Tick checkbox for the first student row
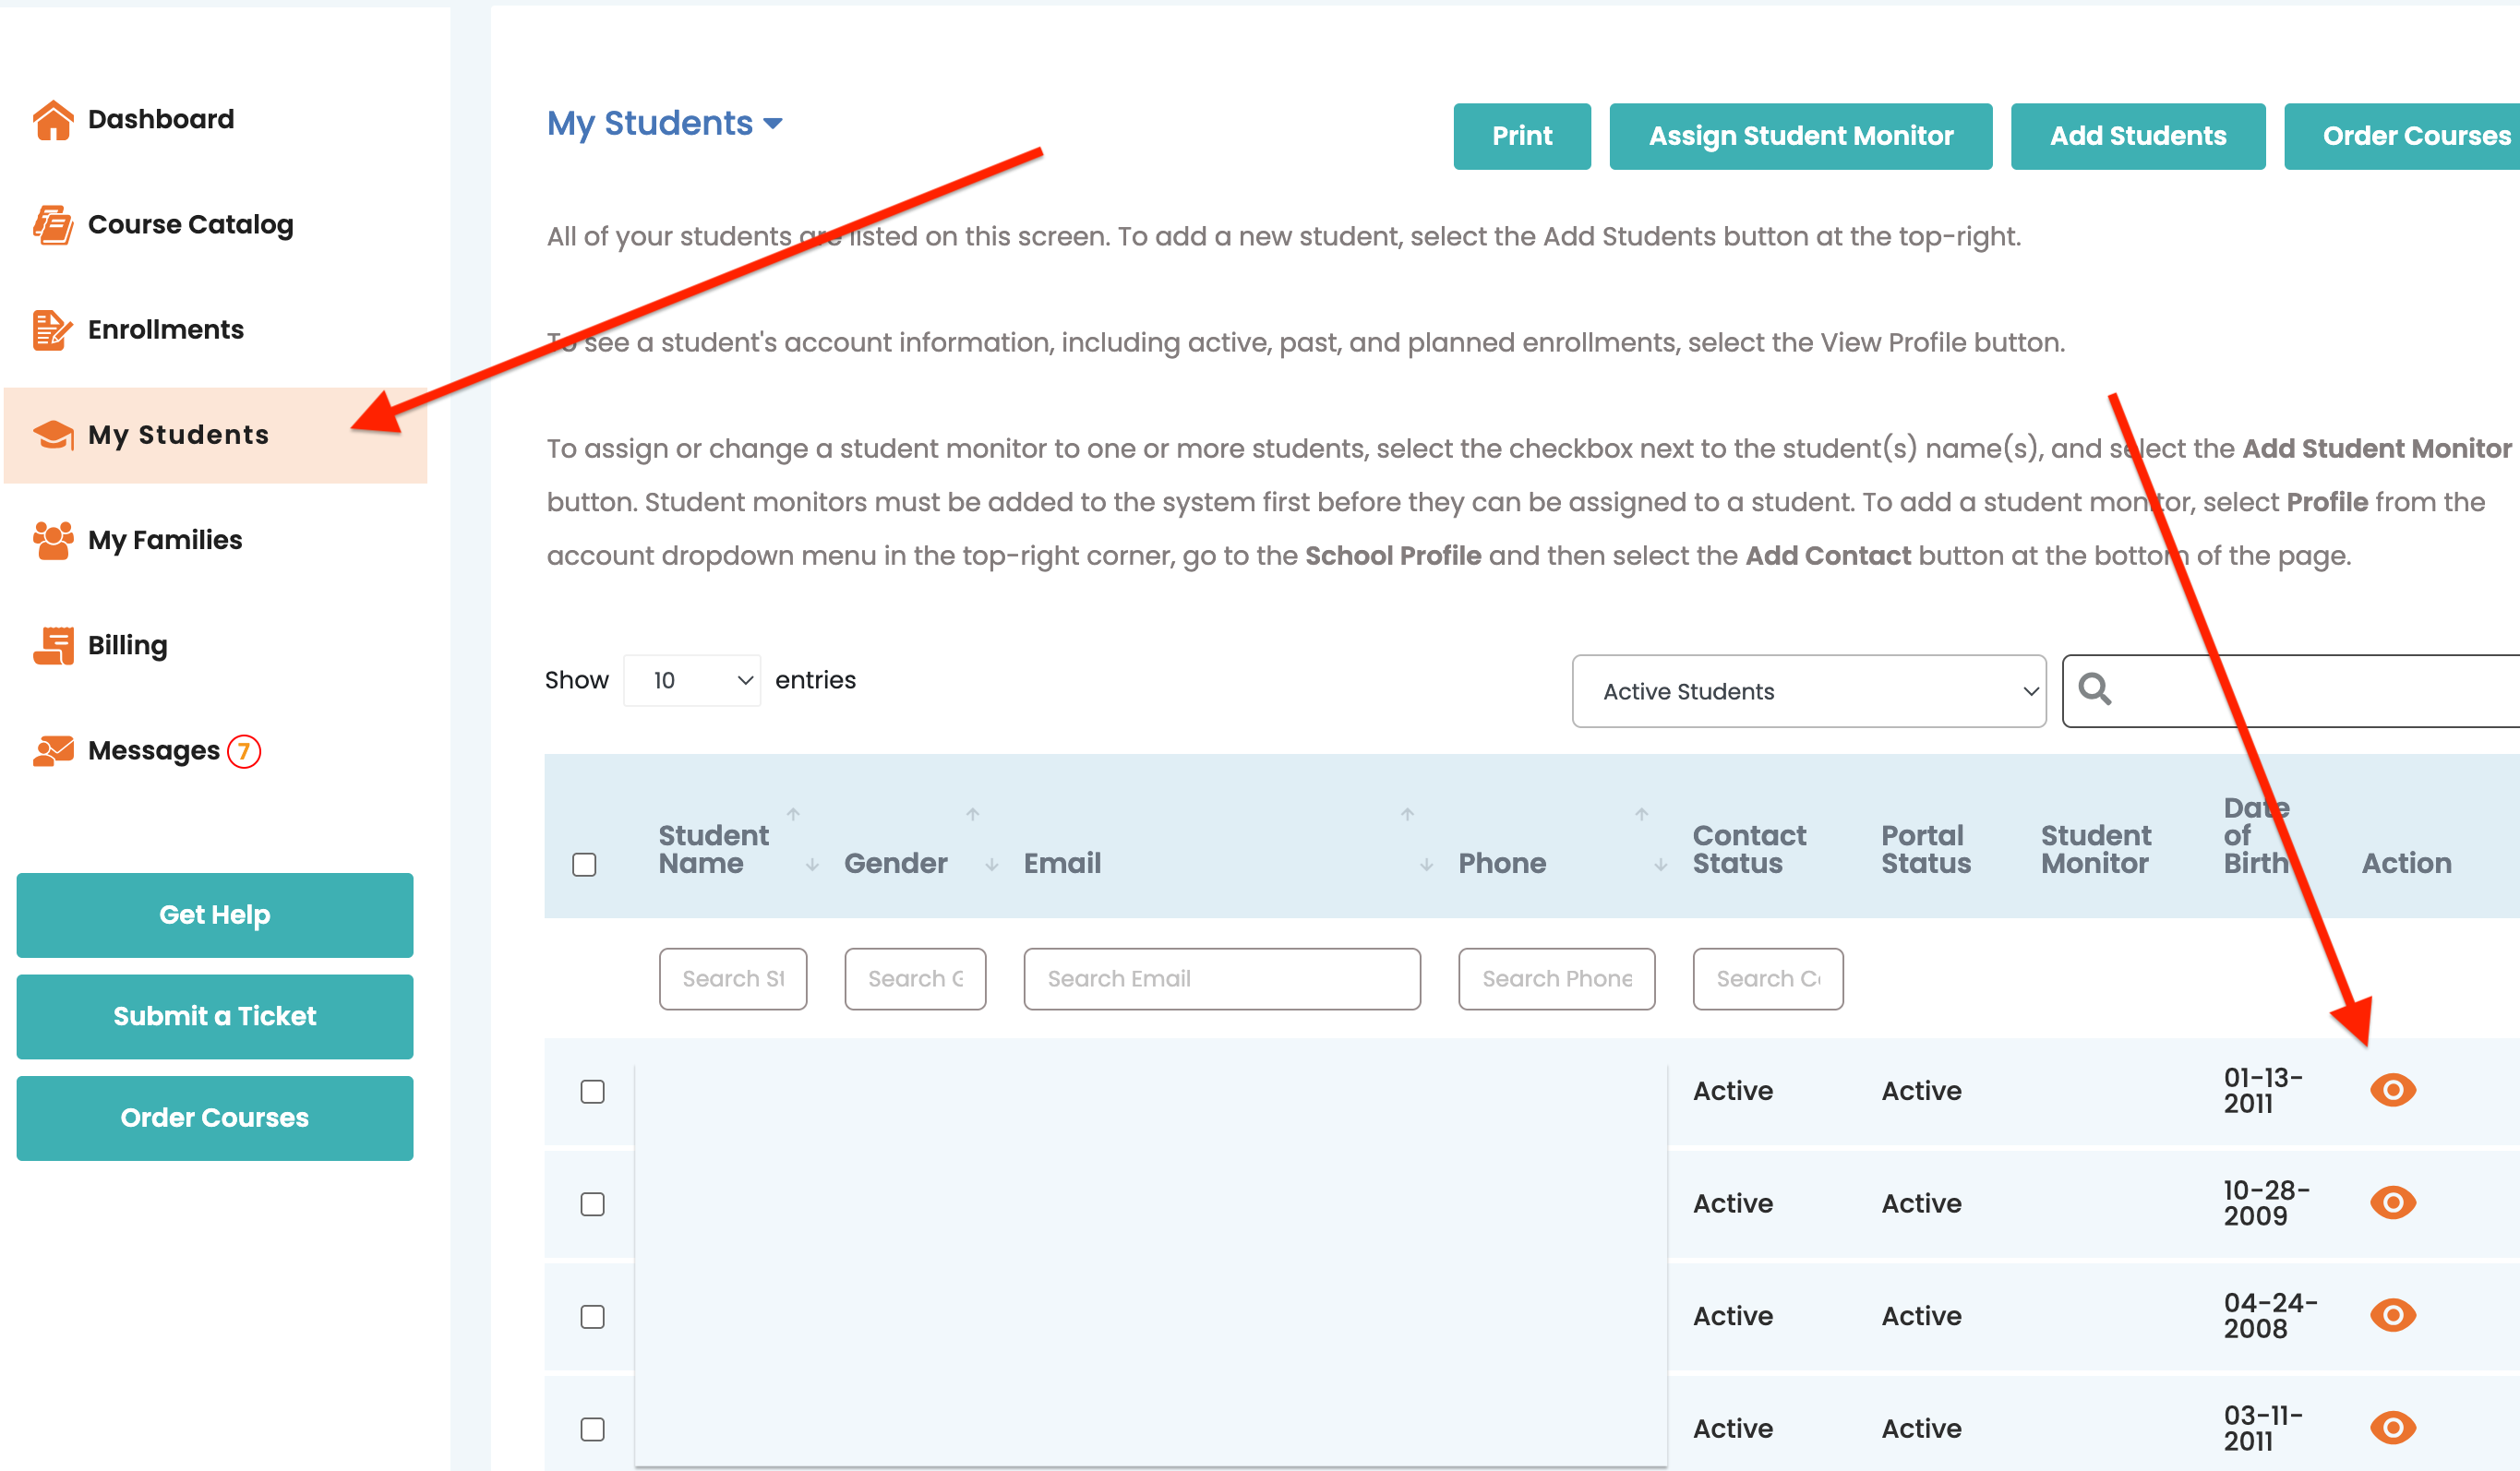2520x1471 pixels. pyautogui.click(x=592, y=1091)
